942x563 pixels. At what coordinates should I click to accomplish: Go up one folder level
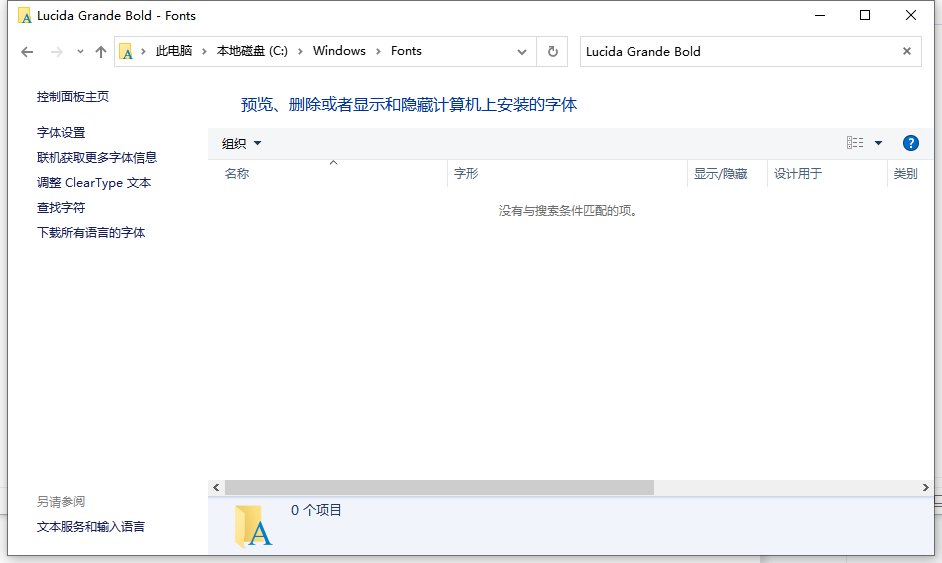101,52
